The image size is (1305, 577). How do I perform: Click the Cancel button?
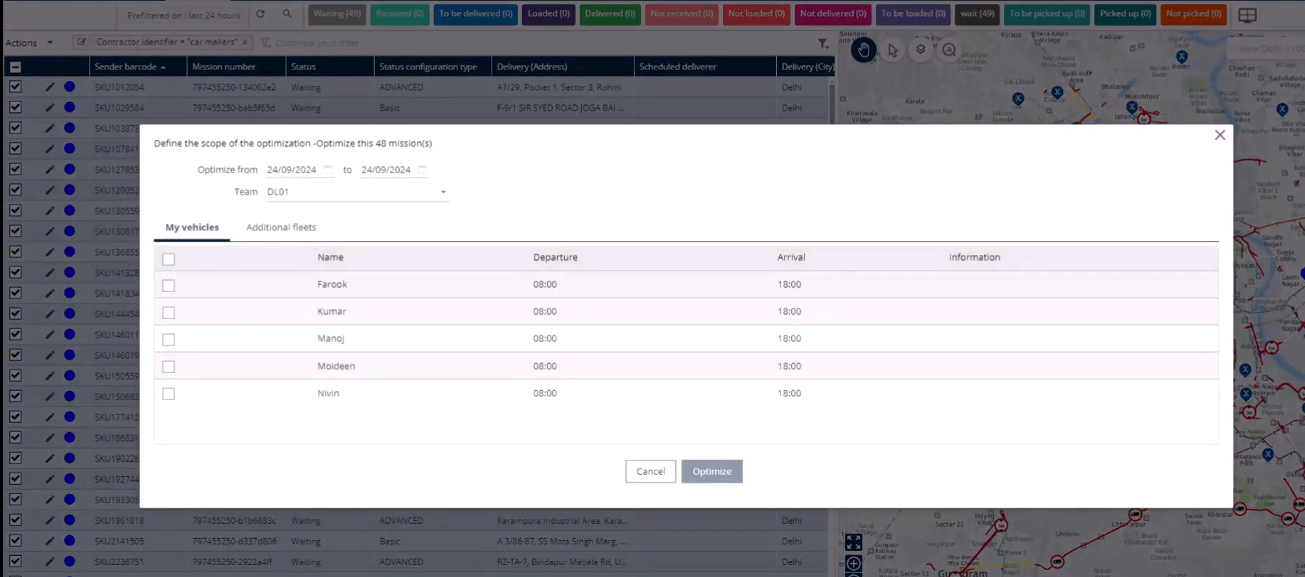pos(651,472)
